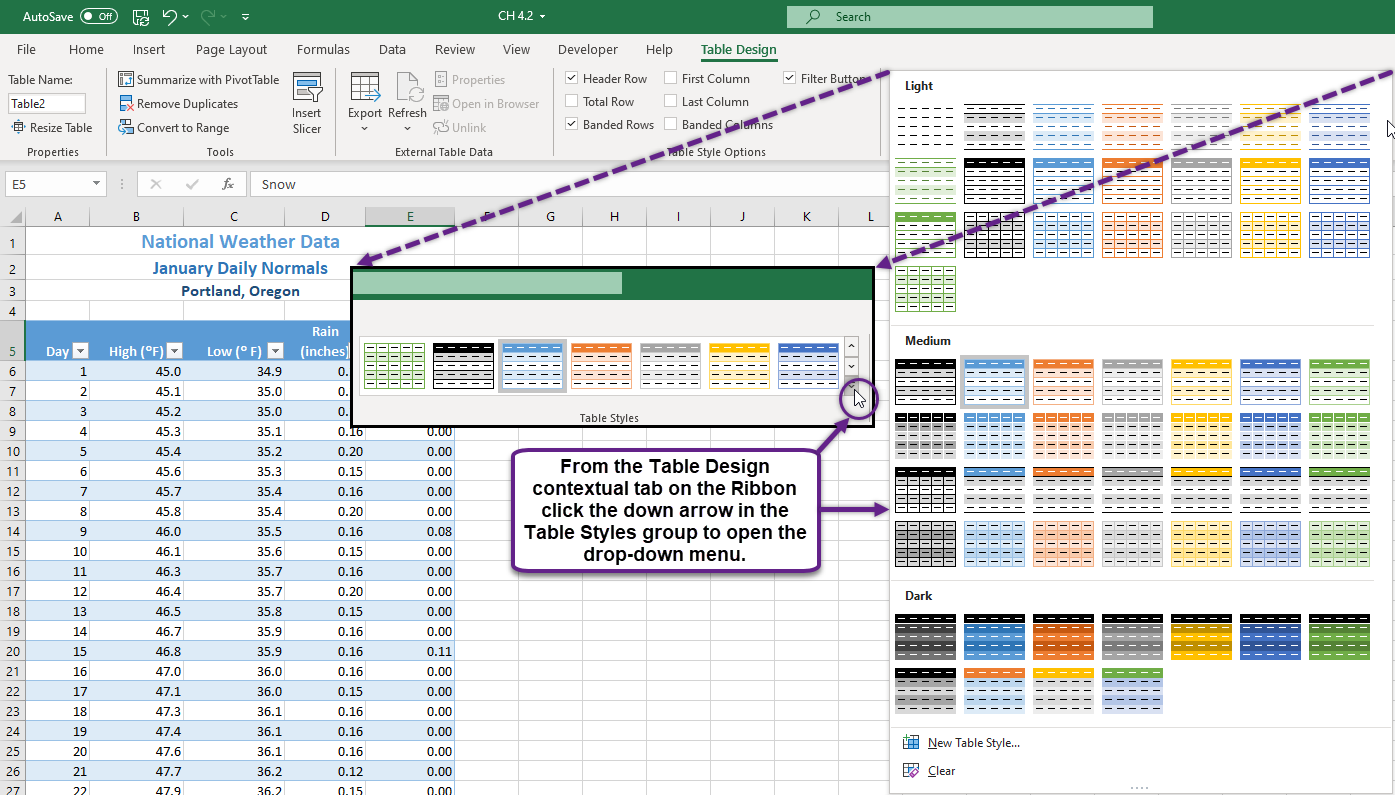Viewport: 1395px width, 795px height.
Task: Click the Table Name field containing Table2
Action: (x=47, y=103)
